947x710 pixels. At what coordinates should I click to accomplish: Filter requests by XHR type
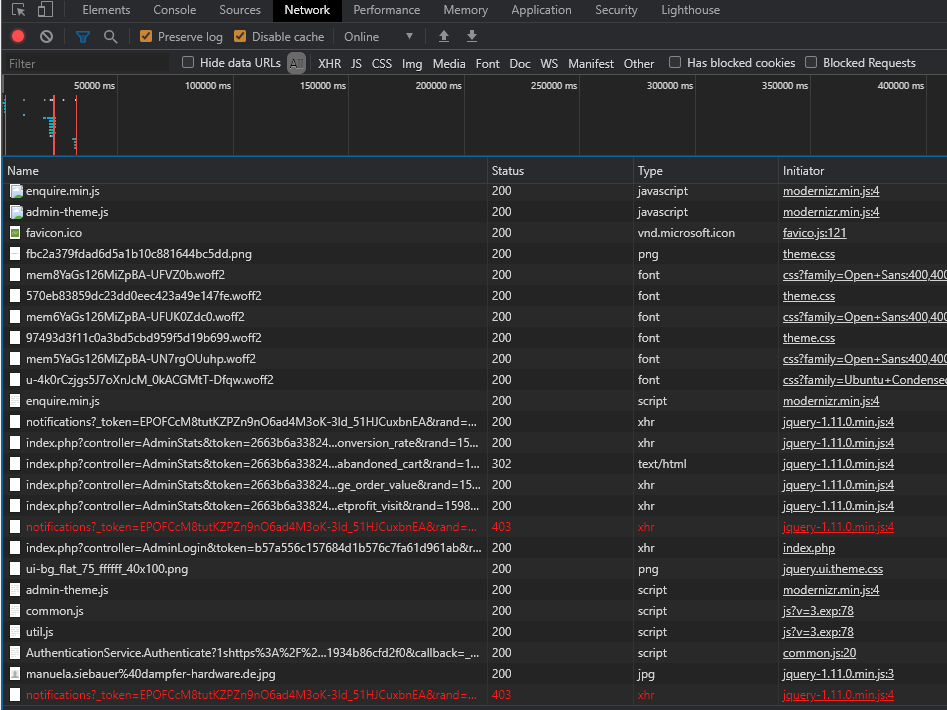click(329, 63)
